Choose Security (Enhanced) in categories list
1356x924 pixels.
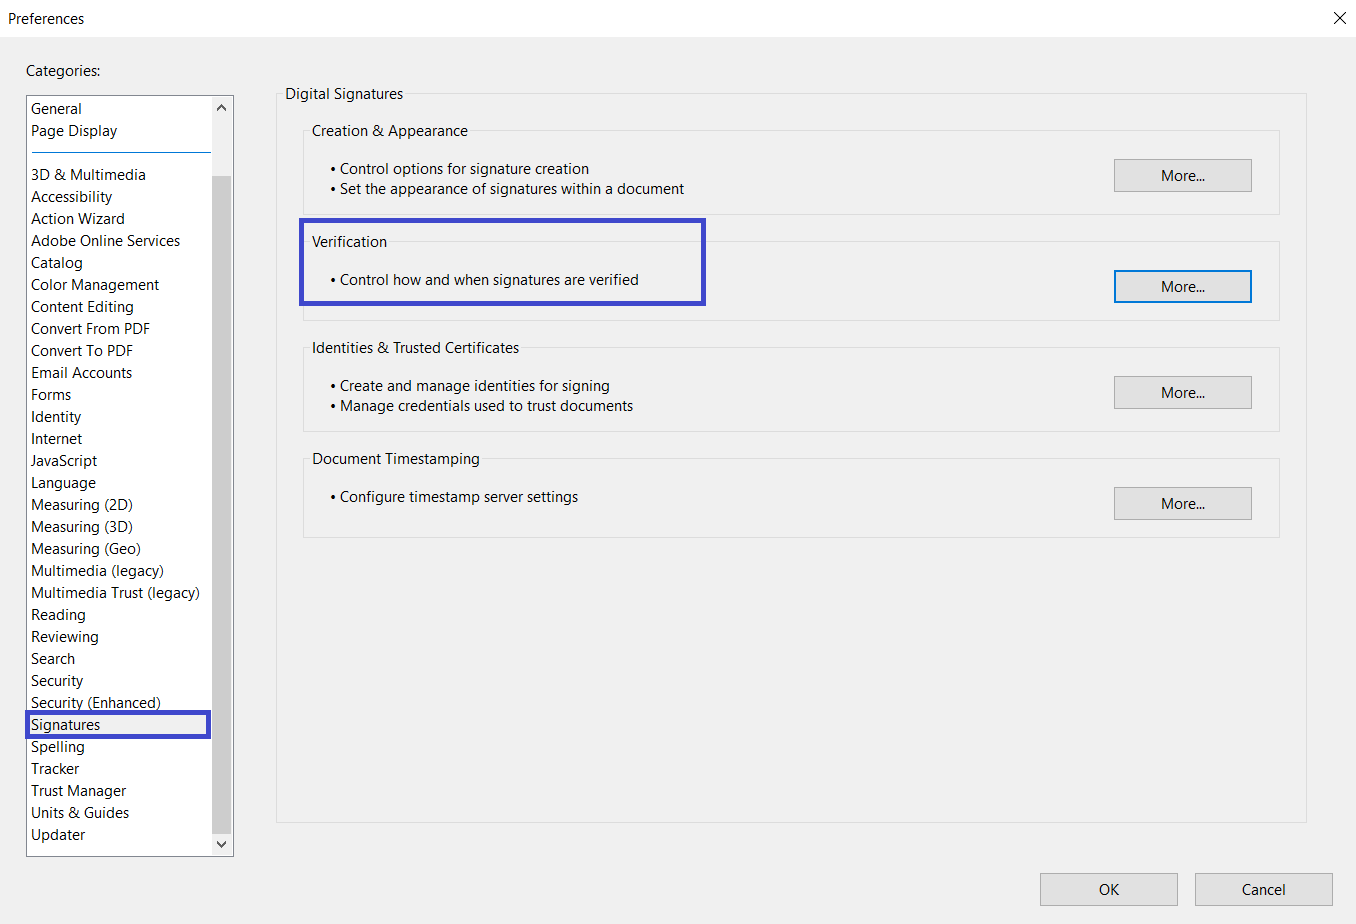(x=96, y=703)
